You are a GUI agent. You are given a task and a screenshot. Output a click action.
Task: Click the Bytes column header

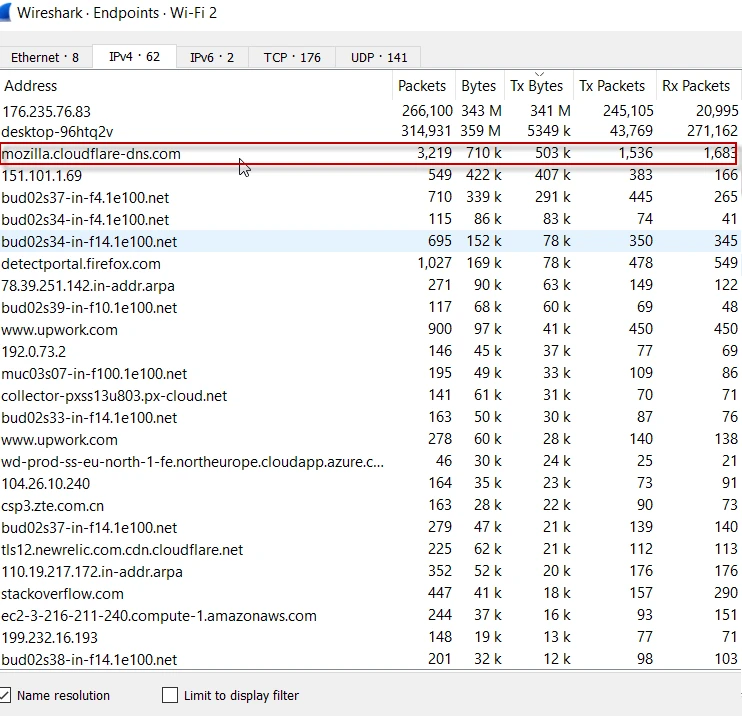(479, 86)
